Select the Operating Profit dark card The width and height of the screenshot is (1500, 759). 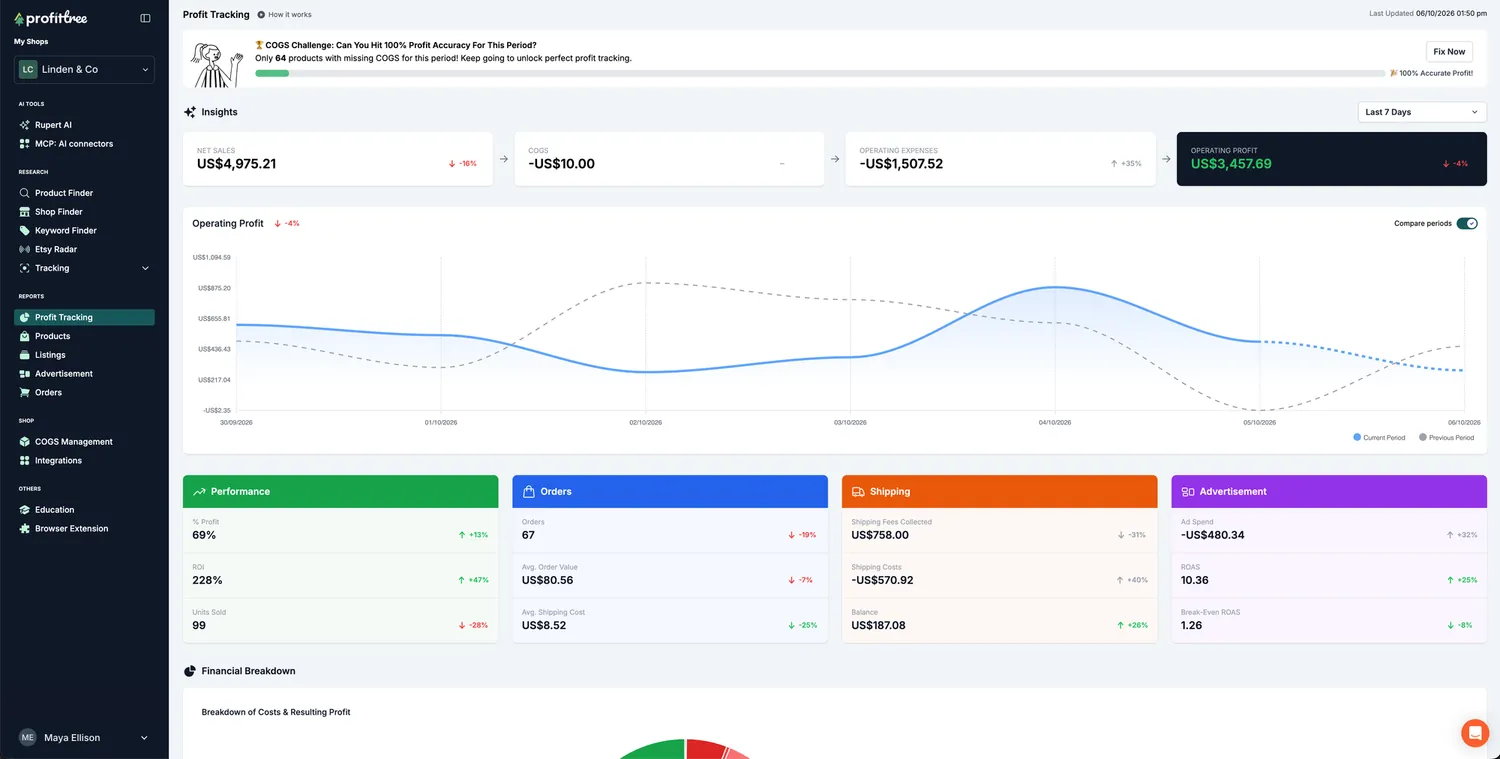point(1332,159)
